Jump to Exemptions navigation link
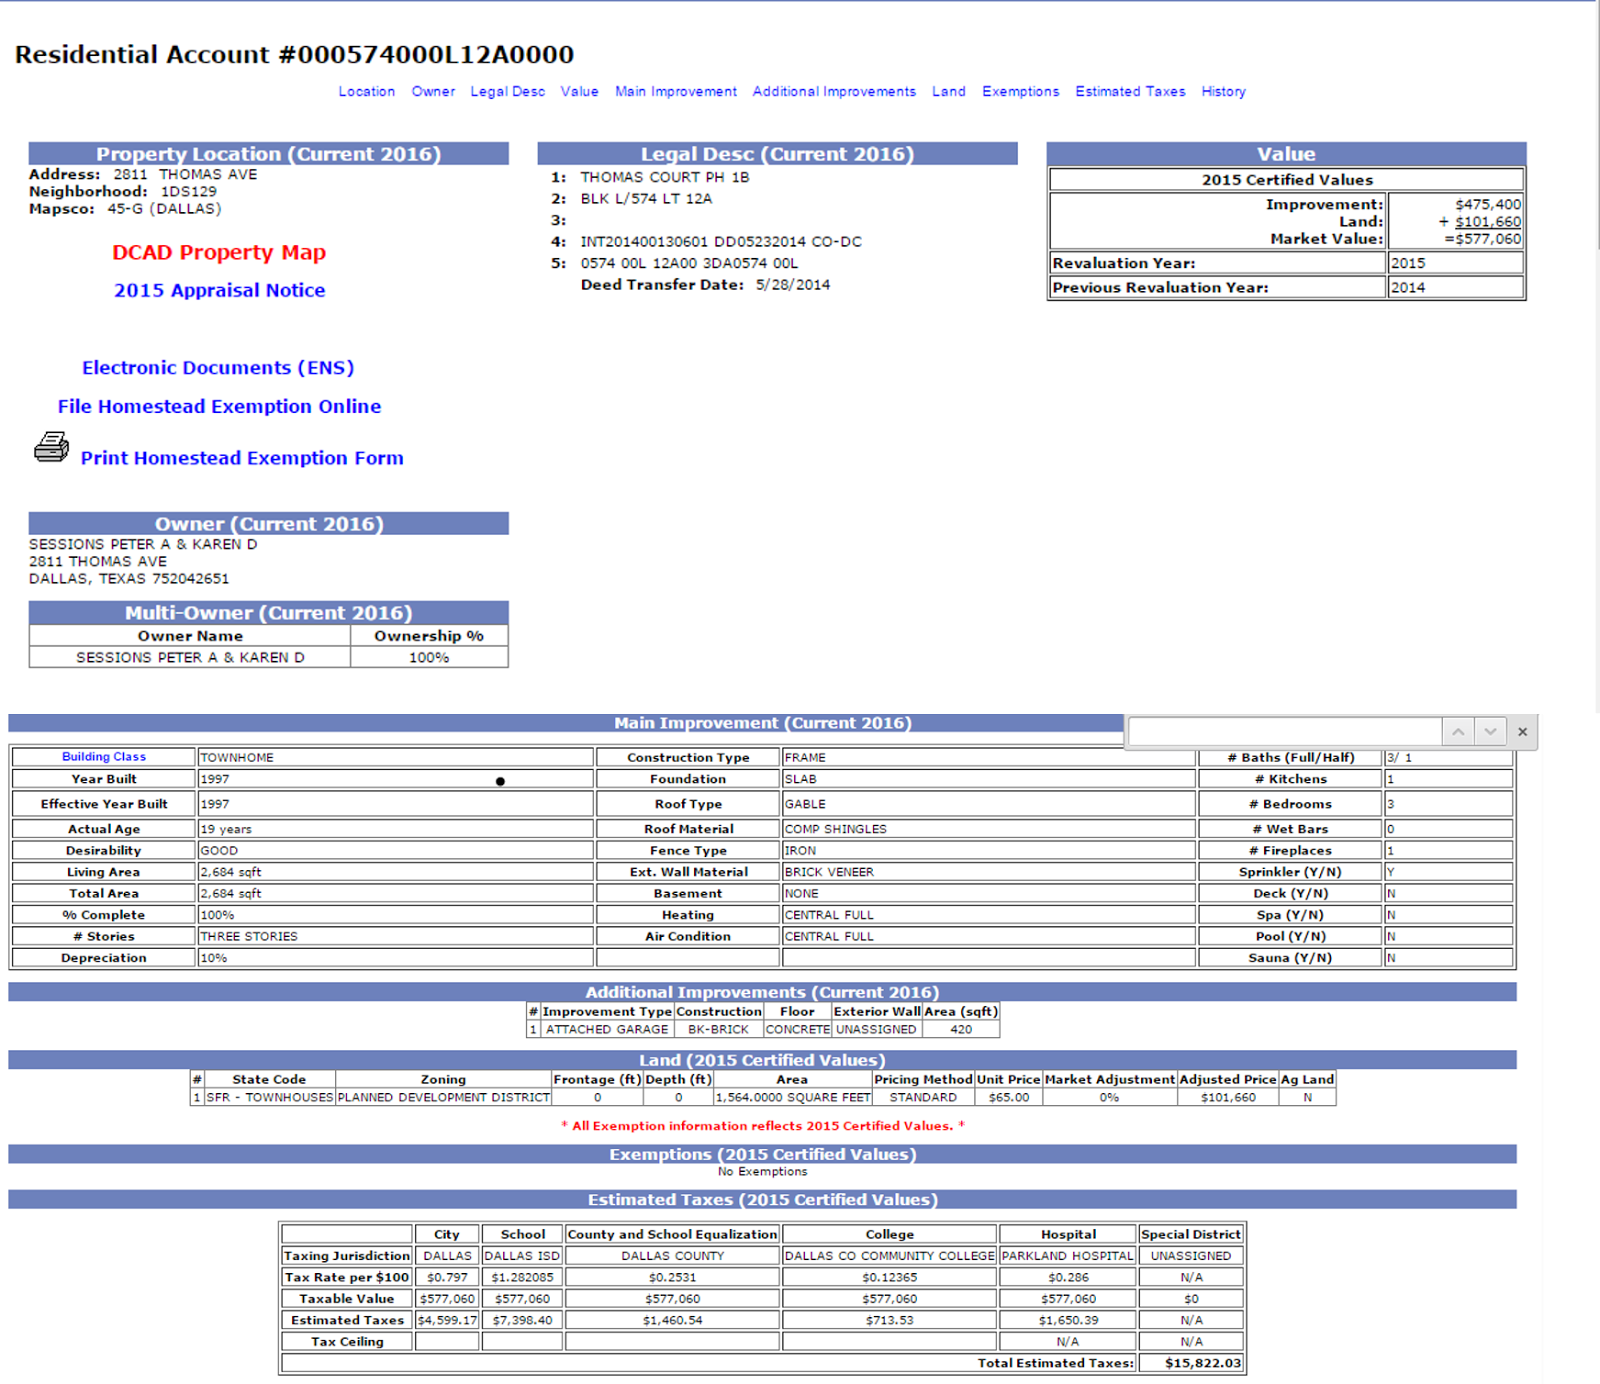Image resolution: width=1600 pixels, height=1384 pixels. (1020, 91)
